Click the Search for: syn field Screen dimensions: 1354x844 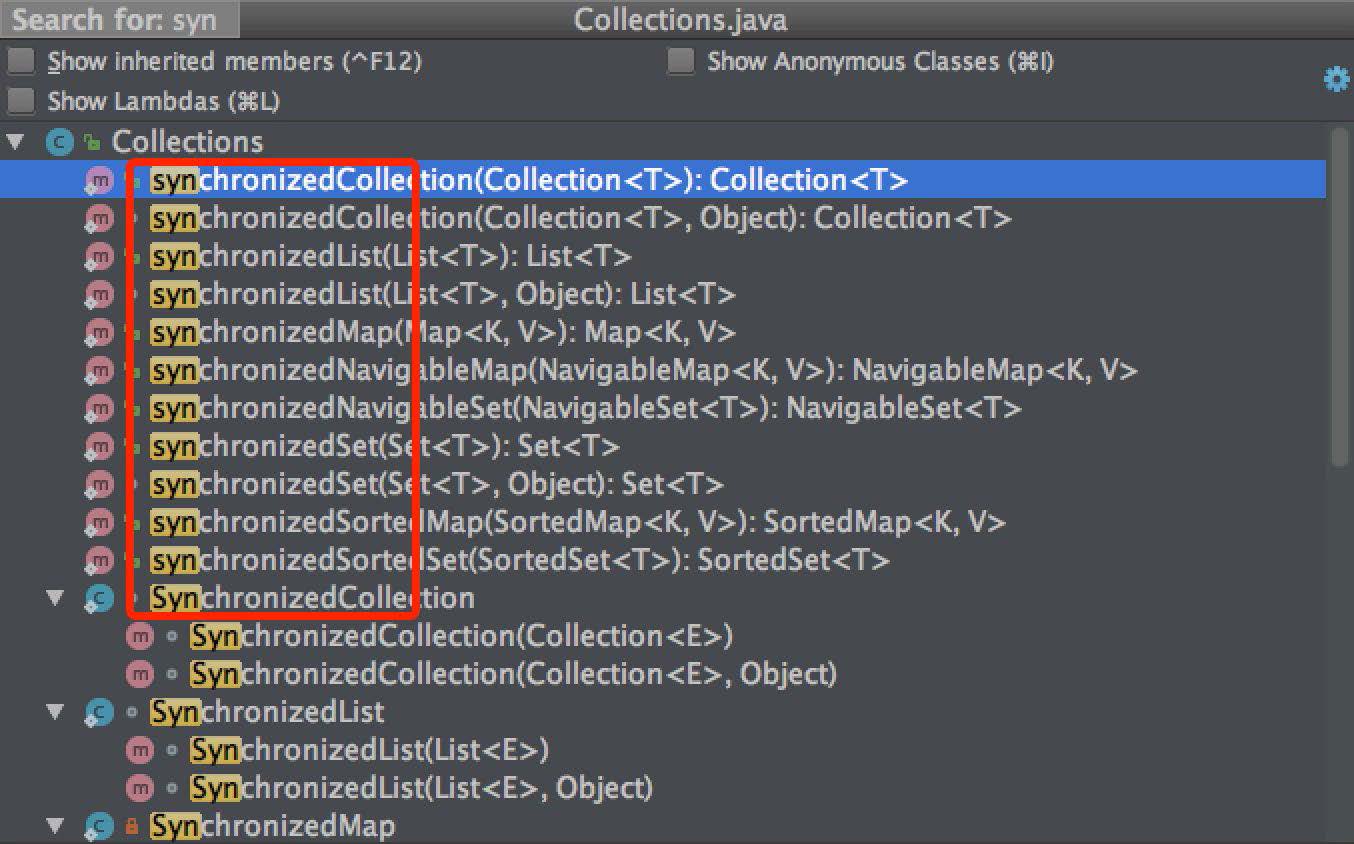click(x=120, y=19)
